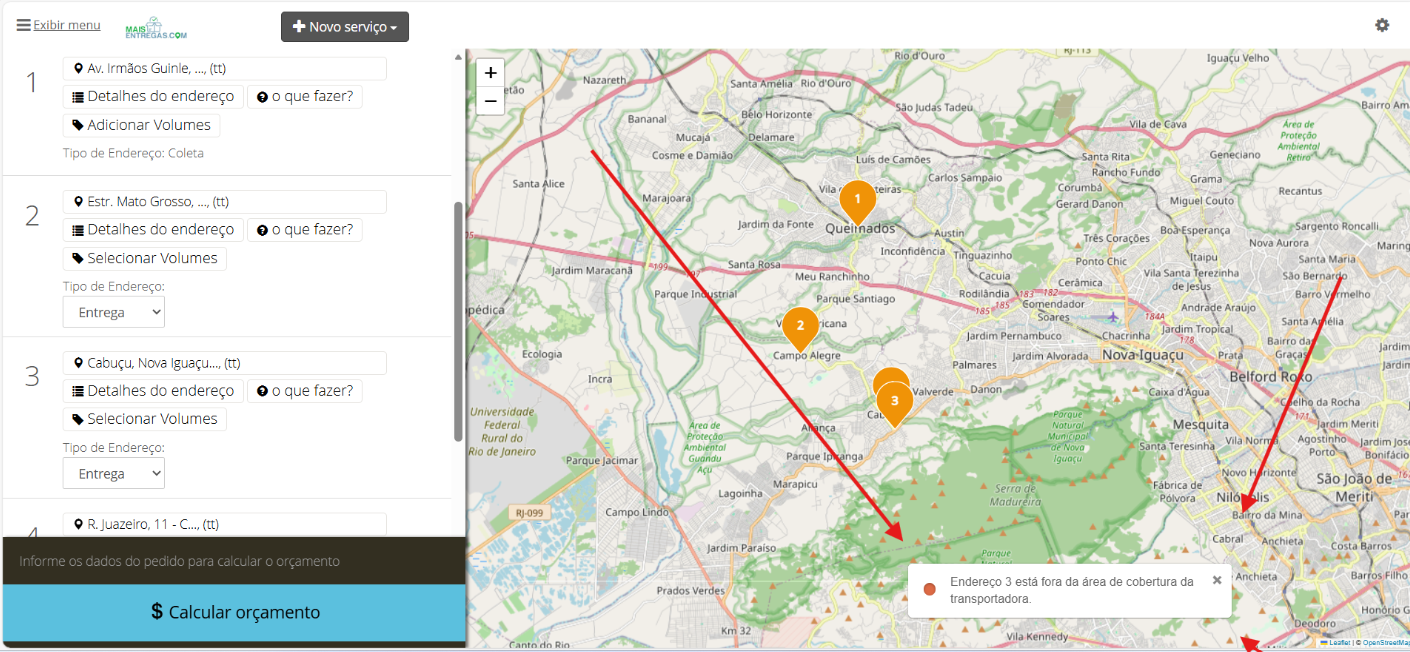Click the address list vertical scrollbar
Image resolution: width=1410 pixels, height=652 pixels.
click(x=458, y=320)
